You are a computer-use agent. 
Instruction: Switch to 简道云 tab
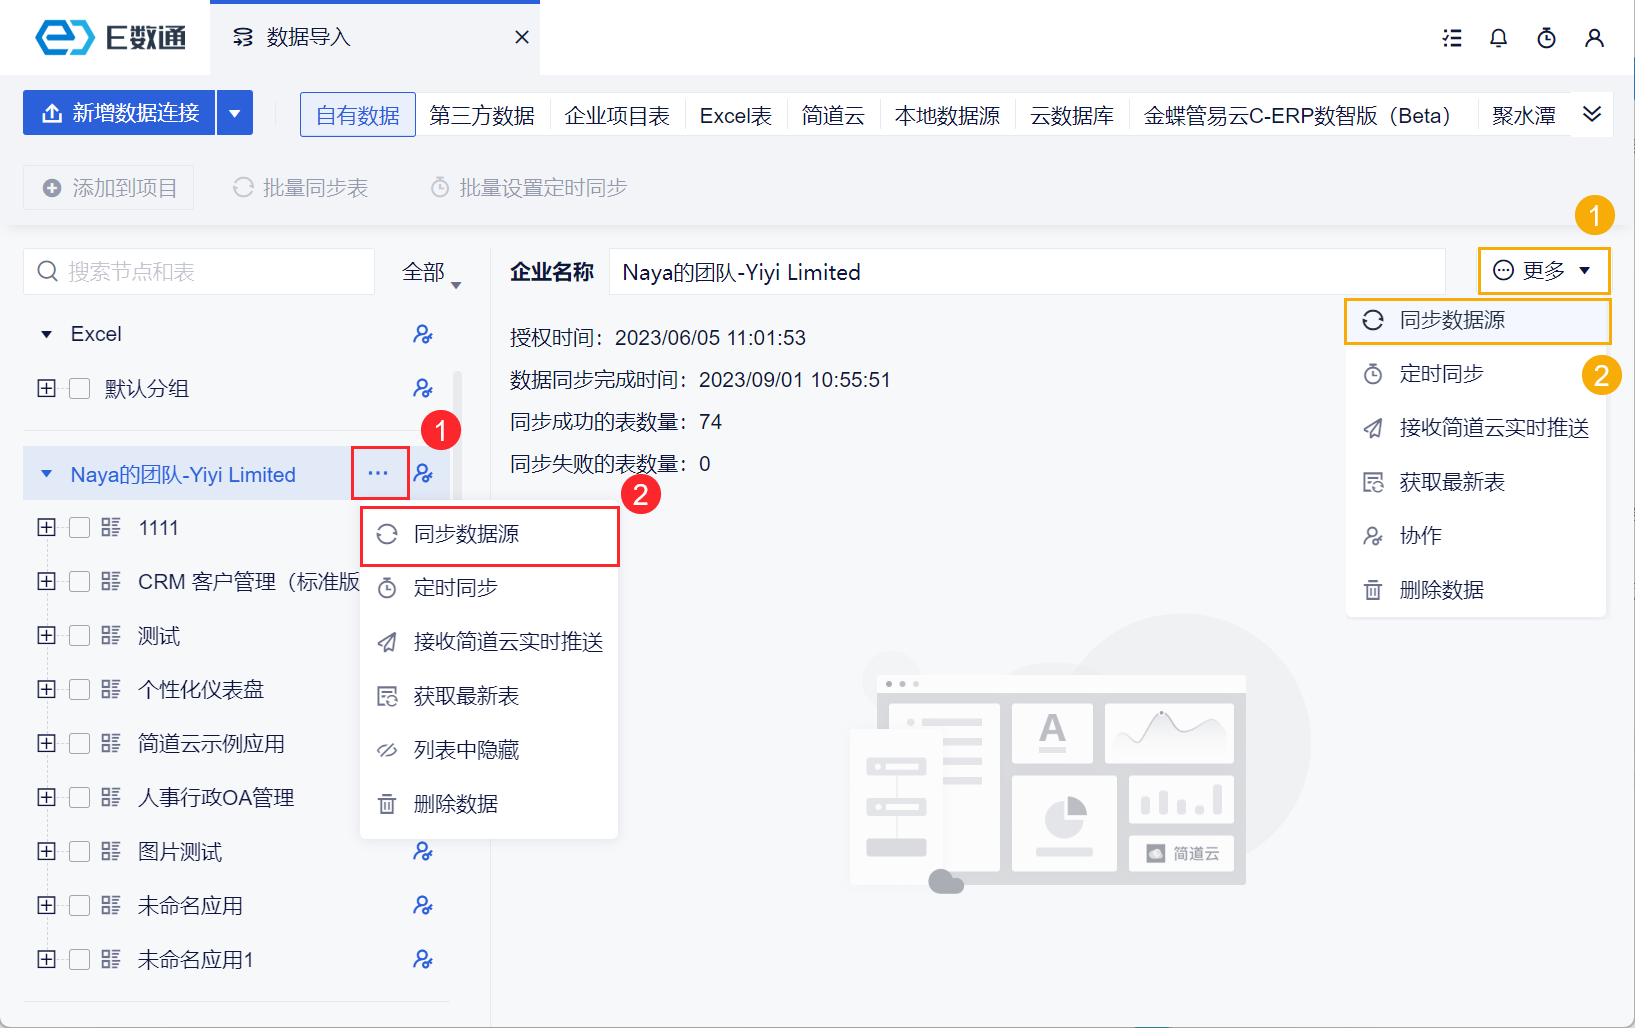833,115
